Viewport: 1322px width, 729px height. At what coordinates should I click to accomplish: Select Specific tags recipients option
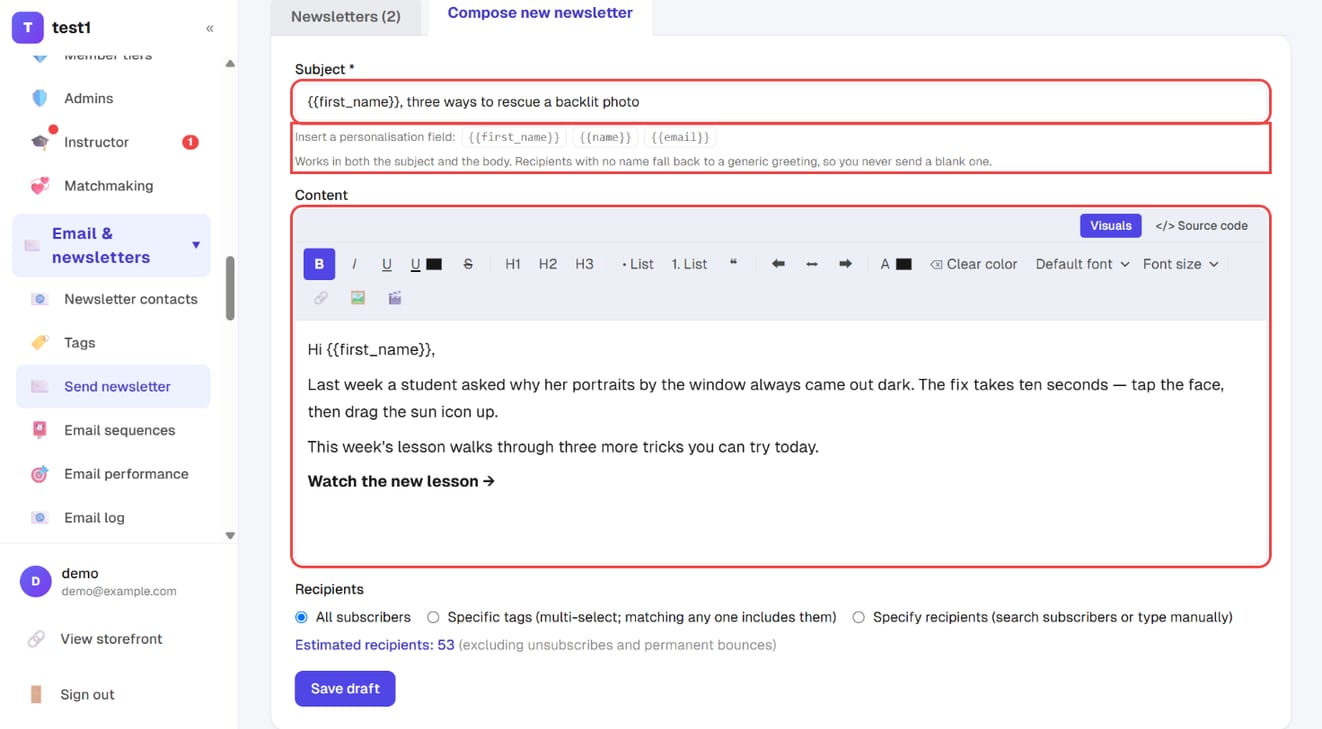click(433, 617)
